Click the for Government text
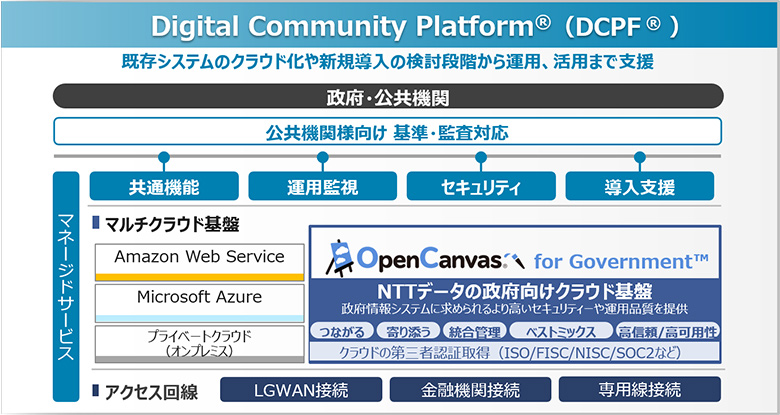 tap(621, 261)
